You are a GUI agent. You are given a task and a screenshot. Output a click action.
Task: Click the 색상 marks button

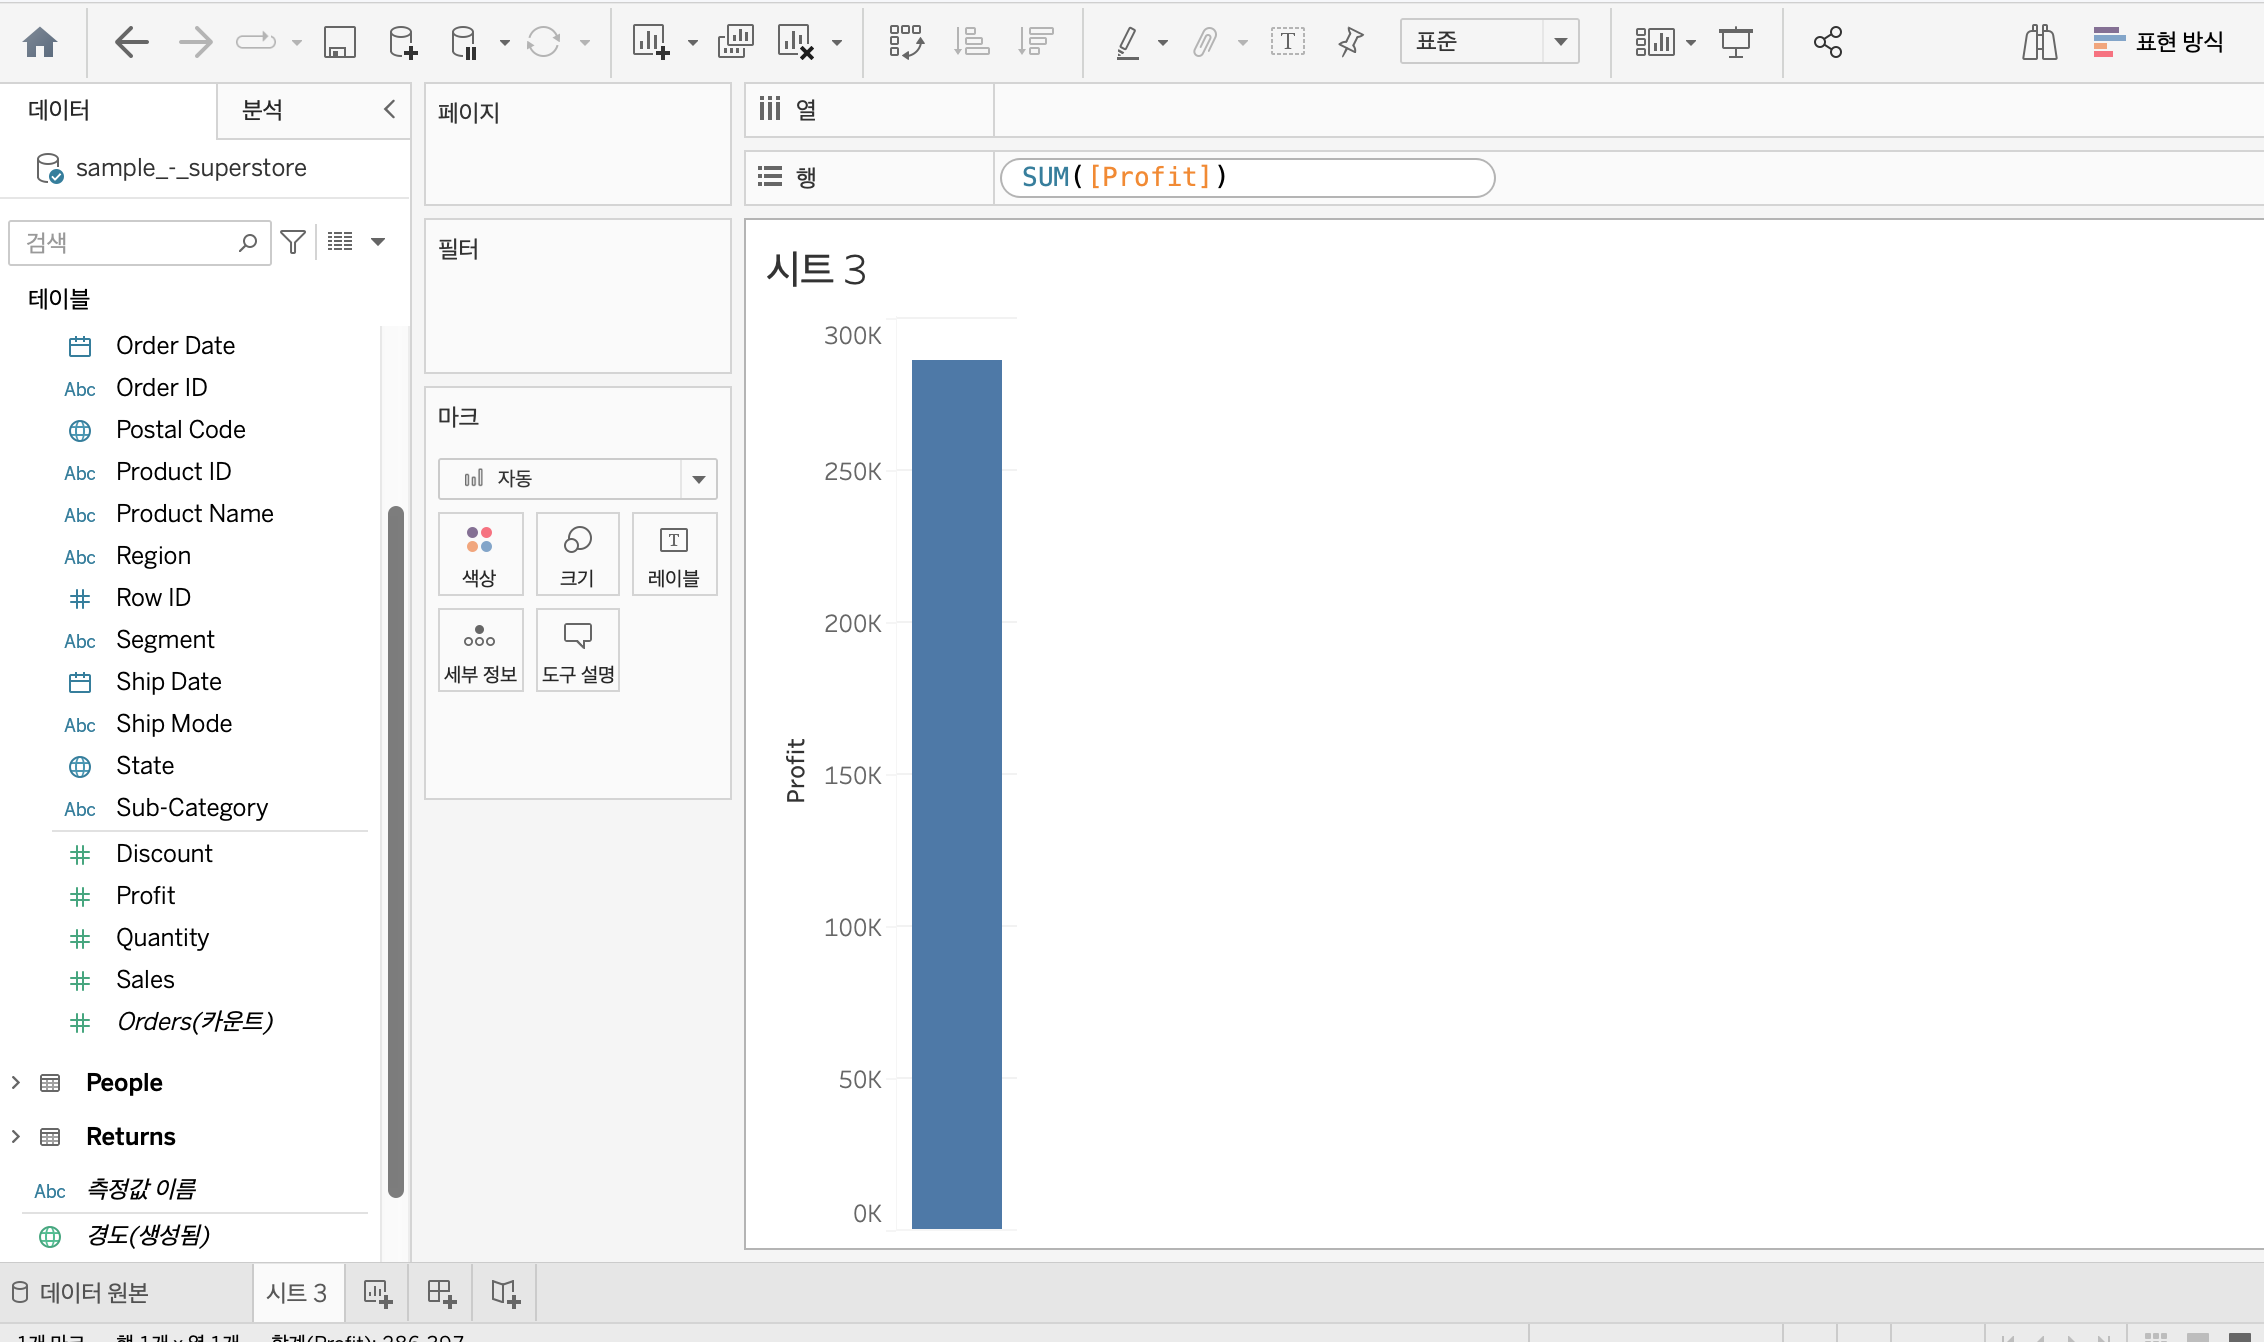tap(480, 554)
